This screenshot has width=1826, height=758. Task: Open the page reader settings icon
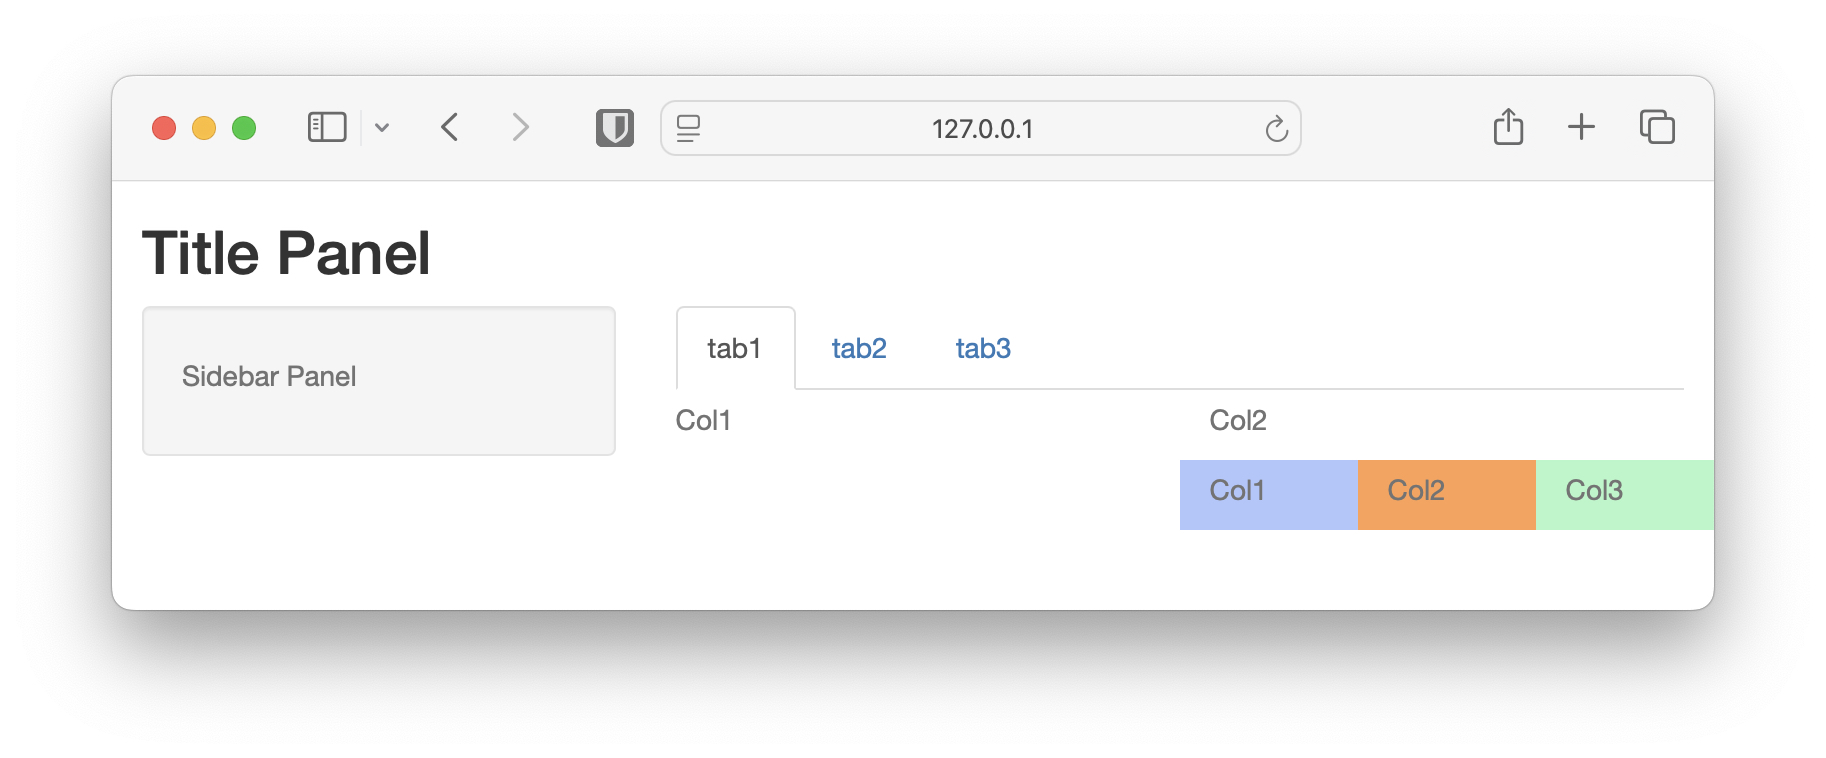tap(688, 128)
